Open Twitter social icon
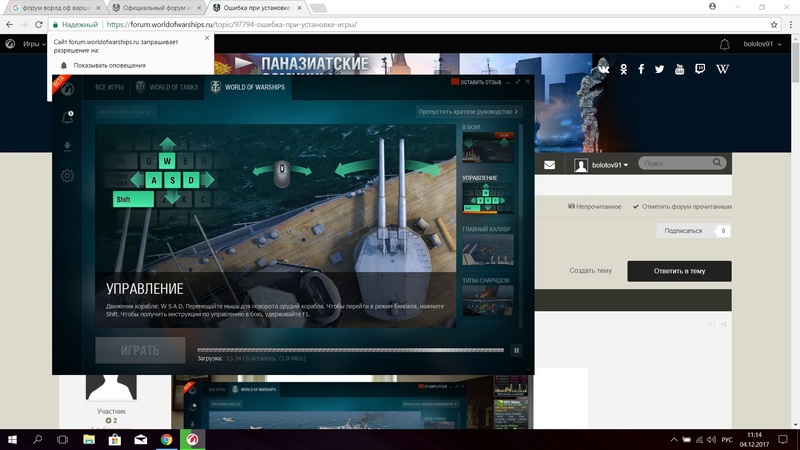 (x=660, y=69)
